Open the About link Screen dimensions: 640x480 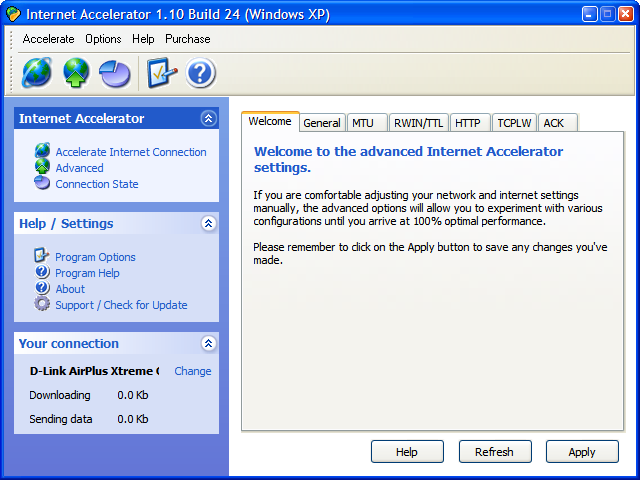(70, 289)
